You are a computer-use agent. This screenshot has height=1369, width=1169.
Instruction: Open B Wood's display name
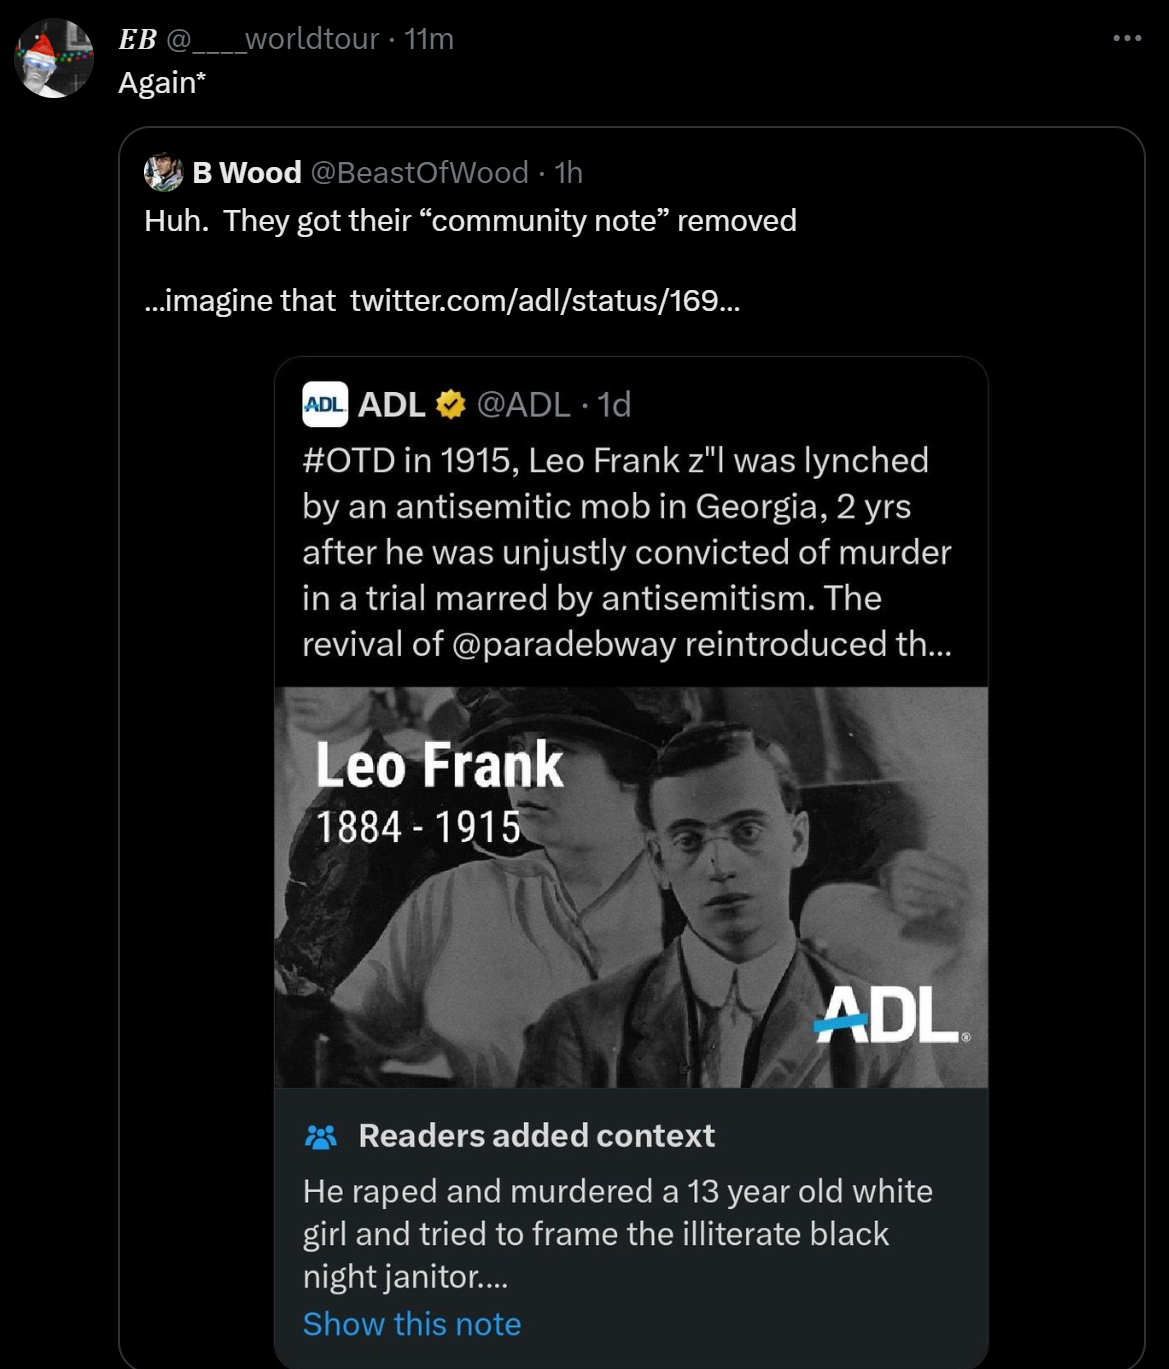click(x=247, y=173)
